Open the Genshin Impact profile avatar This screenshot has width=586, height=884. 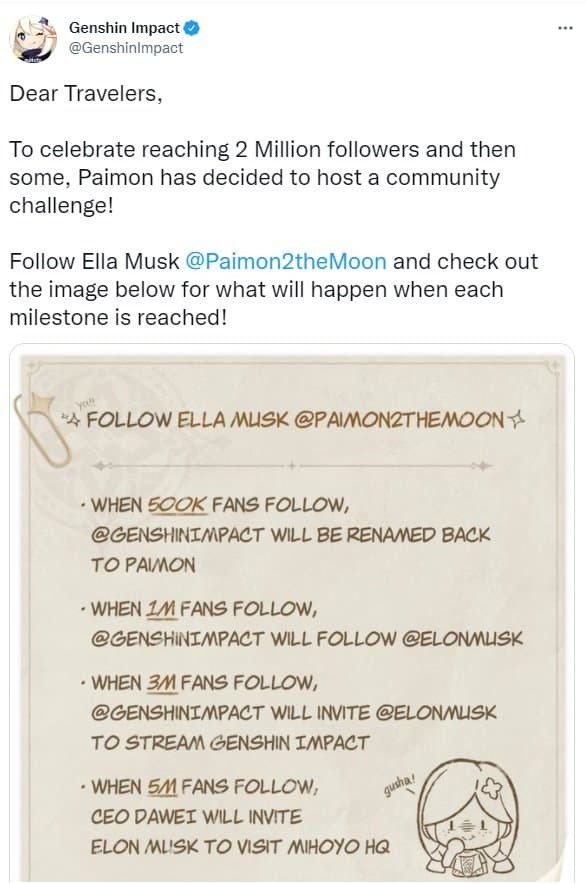(x=35, y=39)
